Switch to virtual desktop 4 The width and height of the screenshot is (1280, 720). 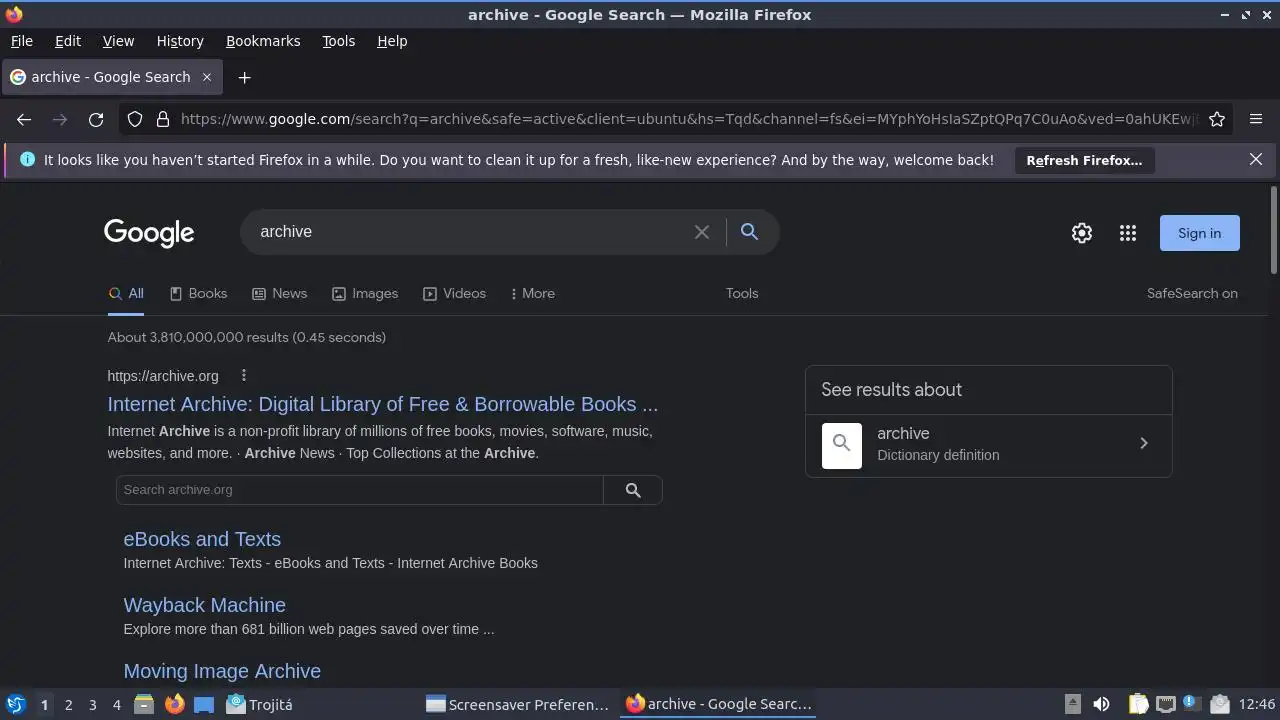click(x=116, y=704)
